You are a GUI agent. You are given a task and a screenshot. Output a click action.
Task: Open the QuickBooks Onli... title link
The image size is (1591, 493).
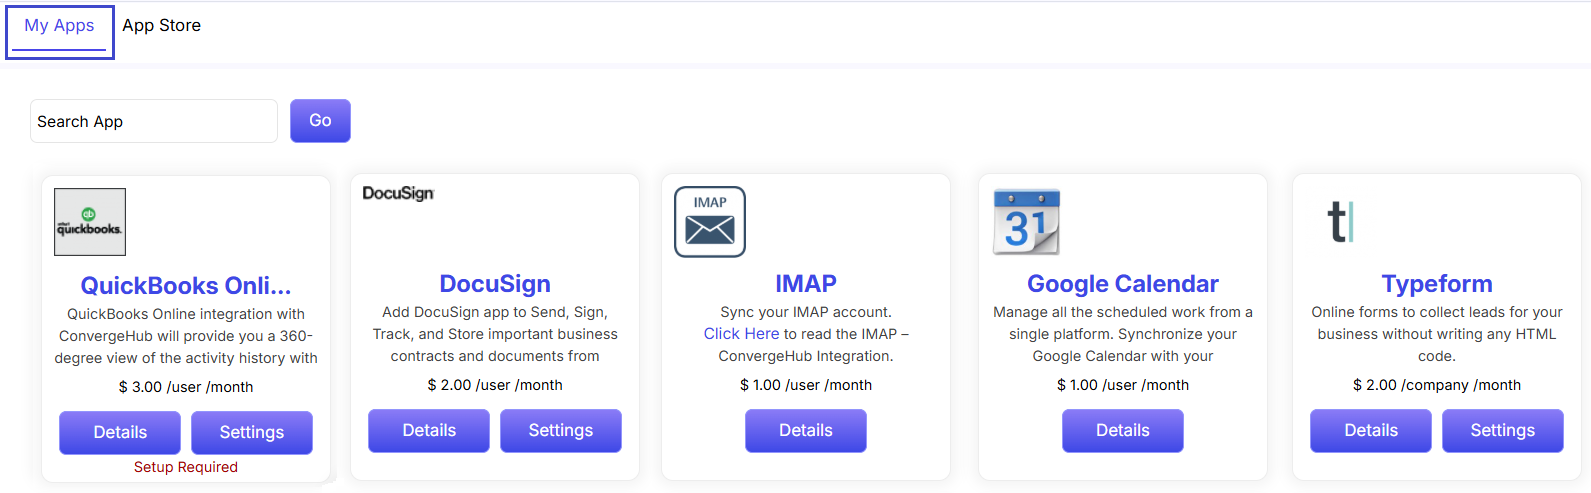(186, 286)
